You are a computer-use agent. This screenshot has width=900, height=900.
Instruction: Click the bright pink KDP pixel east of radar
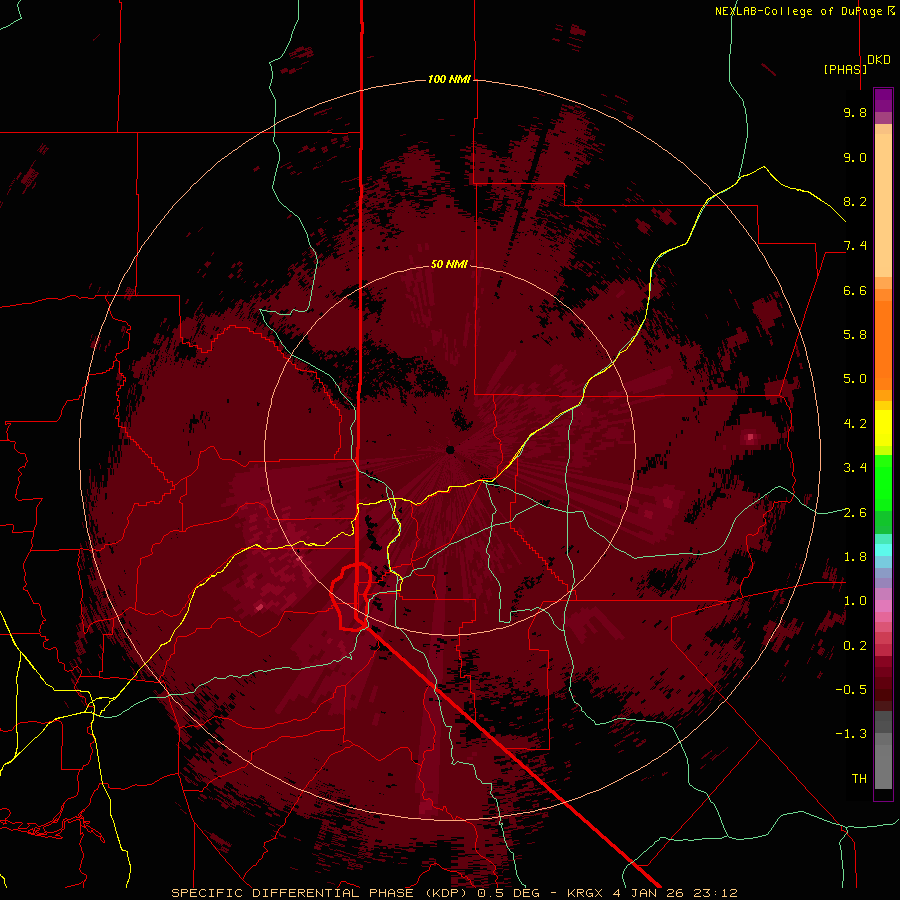(x=750, y=439)
